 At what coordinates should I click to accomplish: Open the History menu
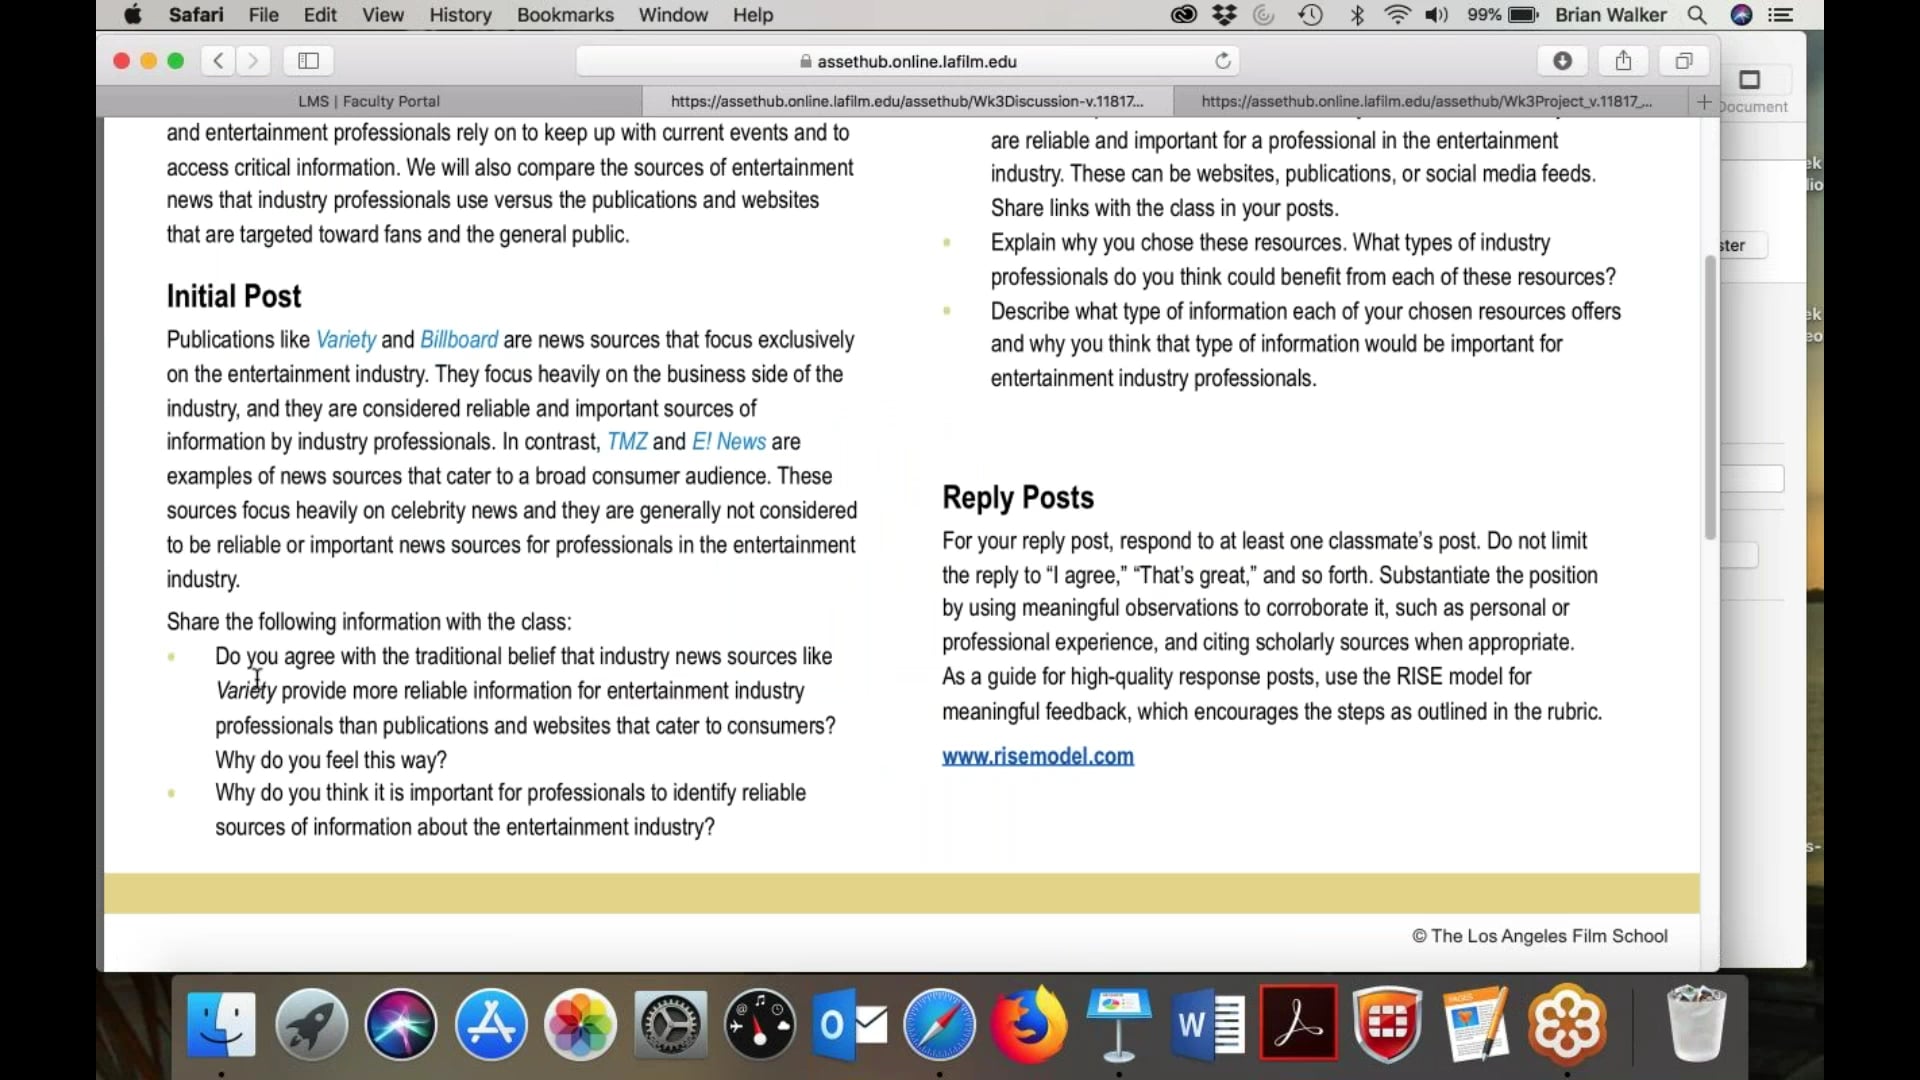click(460, 15)
